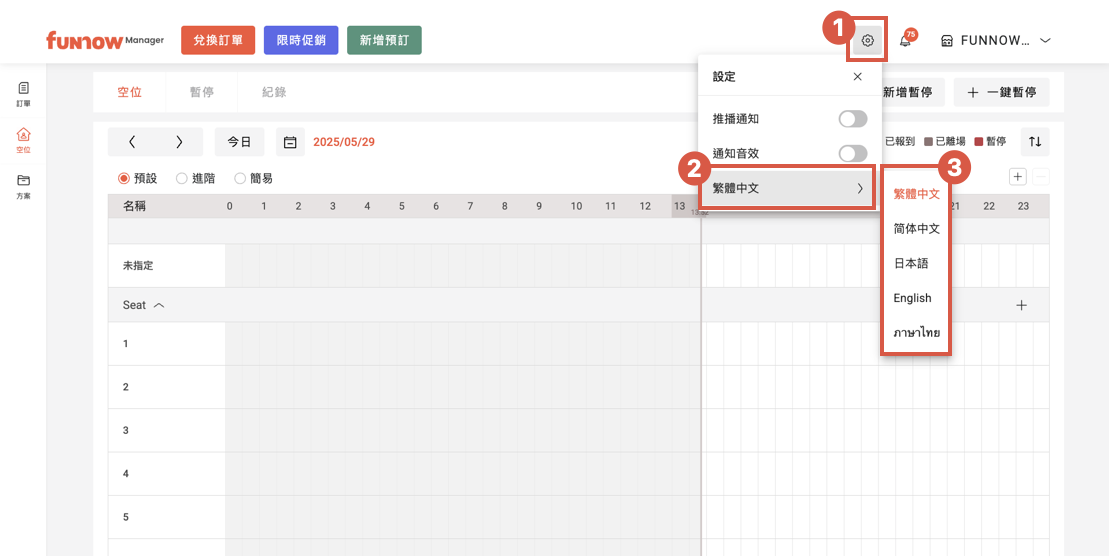Screen dimensions: 1110x556
Task: Close the 設定 settings panel
Action: tap(857, 77)
